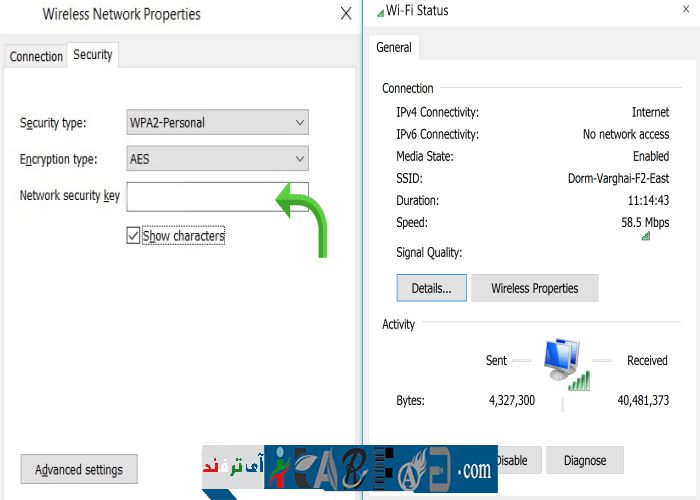
Task: Select the Security tab
Action: pos(93,55)
